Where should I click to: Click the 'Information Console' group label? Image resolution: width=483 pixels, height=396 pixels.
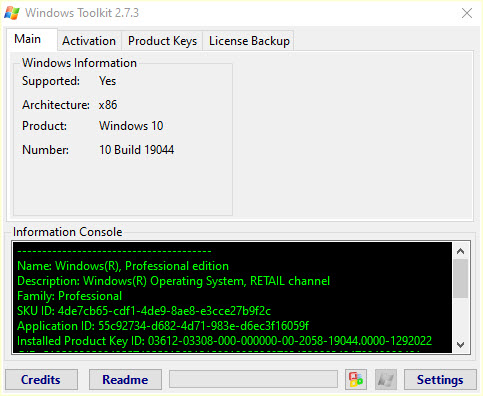[68, 232]
